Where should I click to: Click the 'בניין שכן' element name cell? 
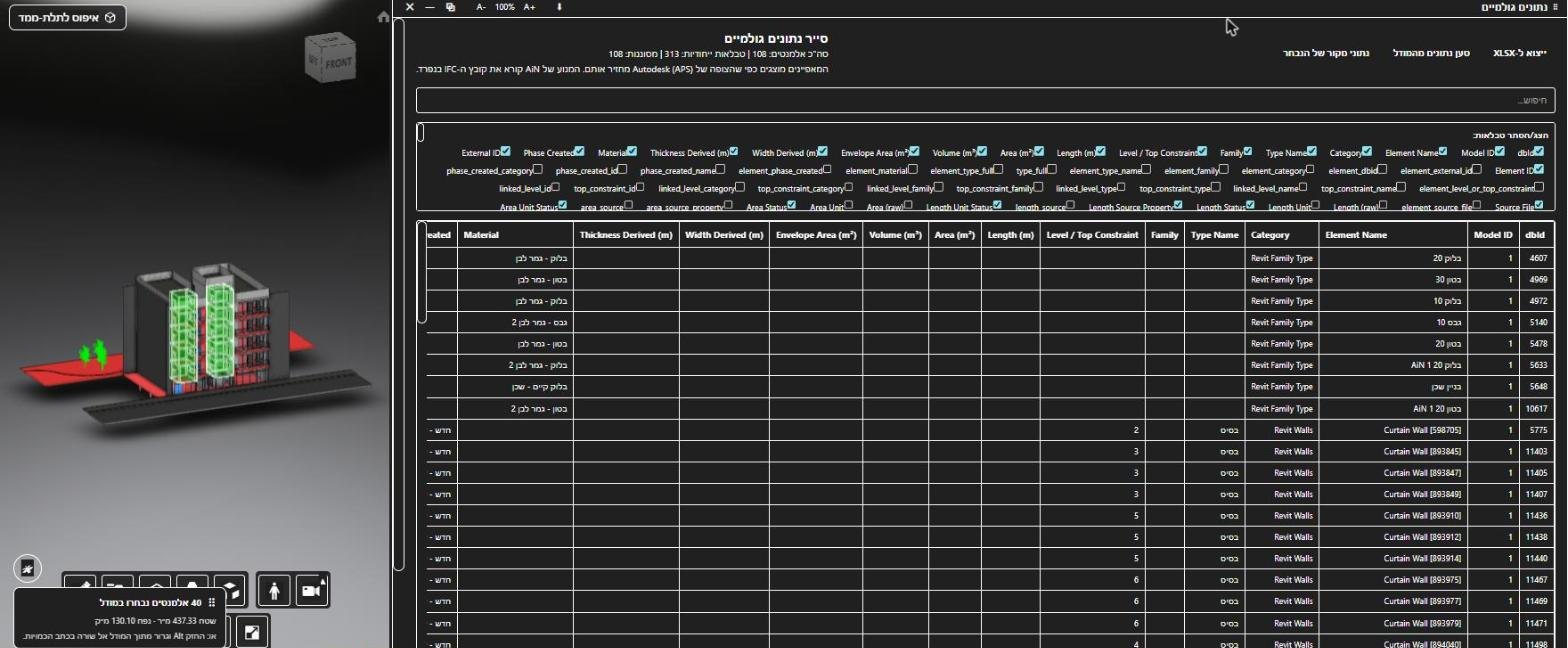1393,387
